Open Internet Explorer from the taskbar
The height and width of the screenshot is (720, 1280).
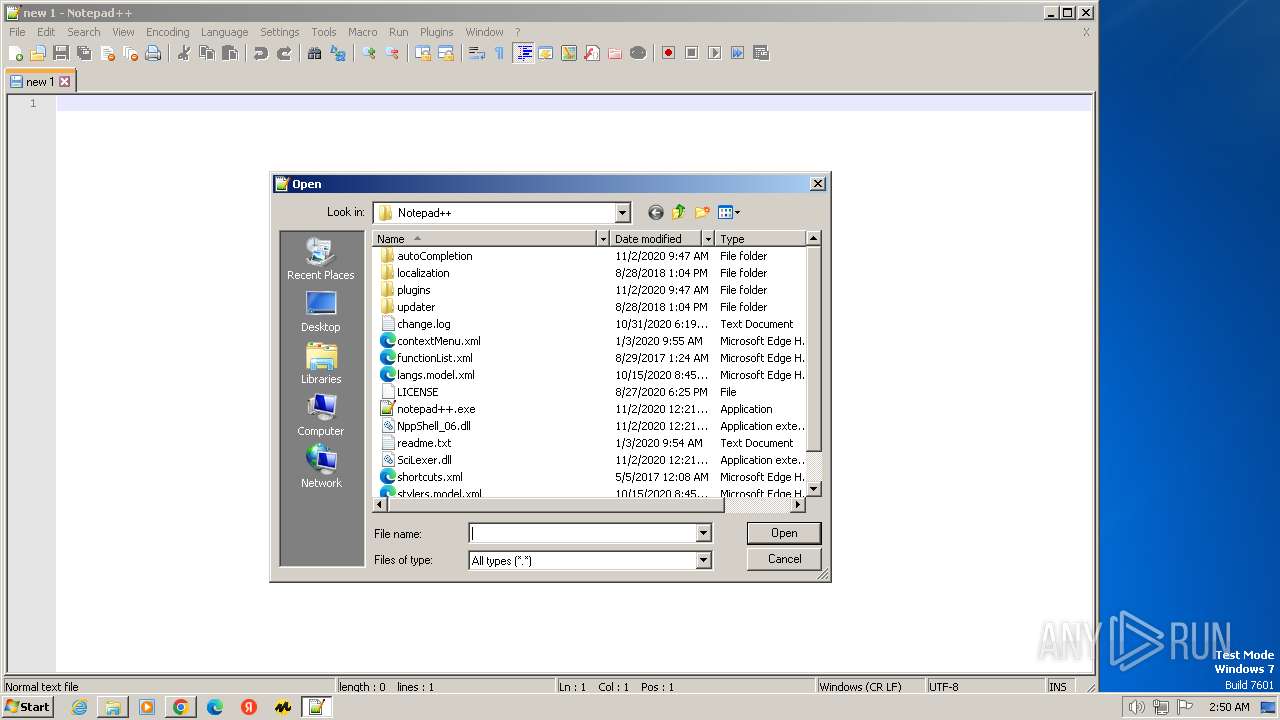click(x=79, y=707)
